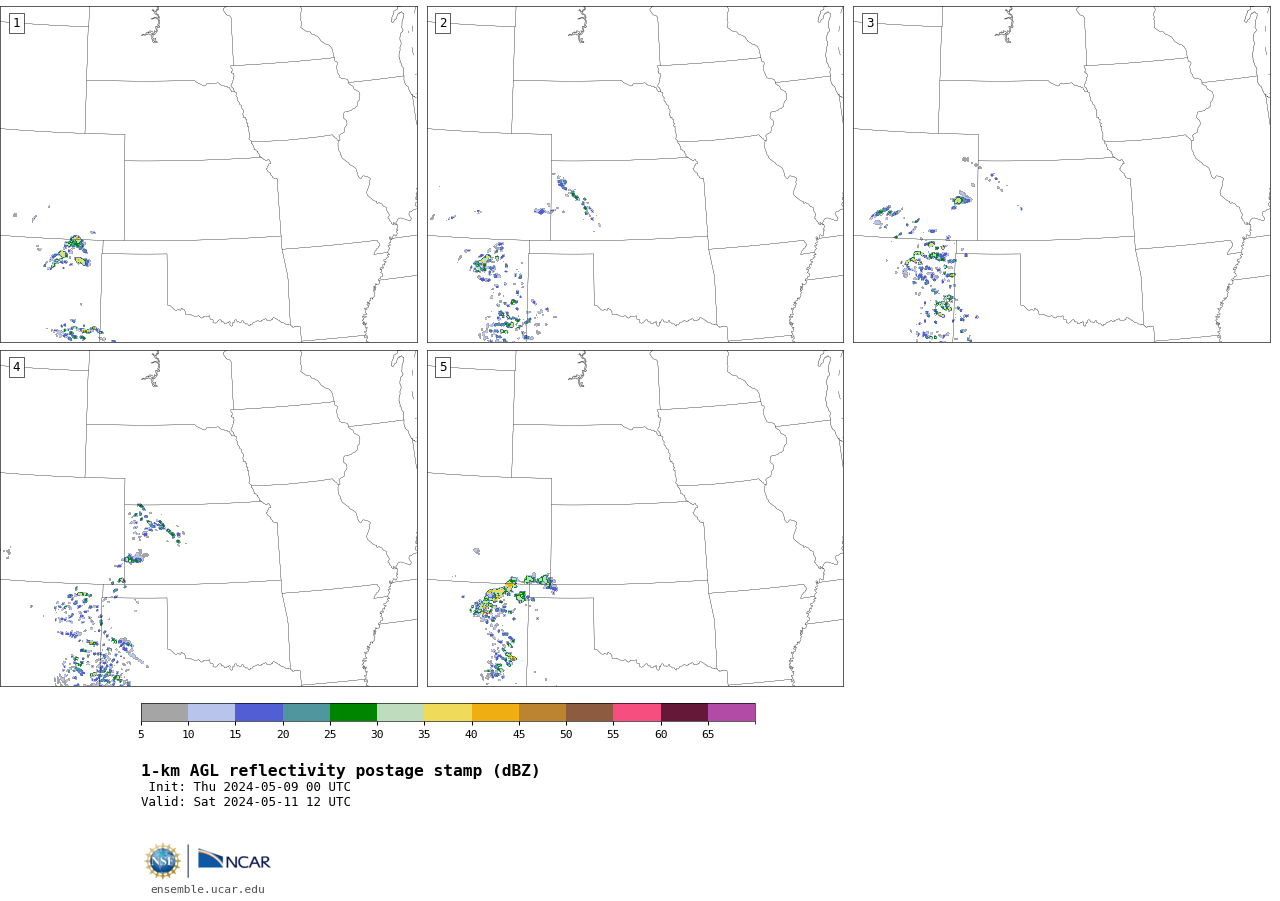Image resolution: width=1280 pixels, height=901 pixels.
Task: Click the pink 55-60 dBZ swatch
Action: click(637, 712)
